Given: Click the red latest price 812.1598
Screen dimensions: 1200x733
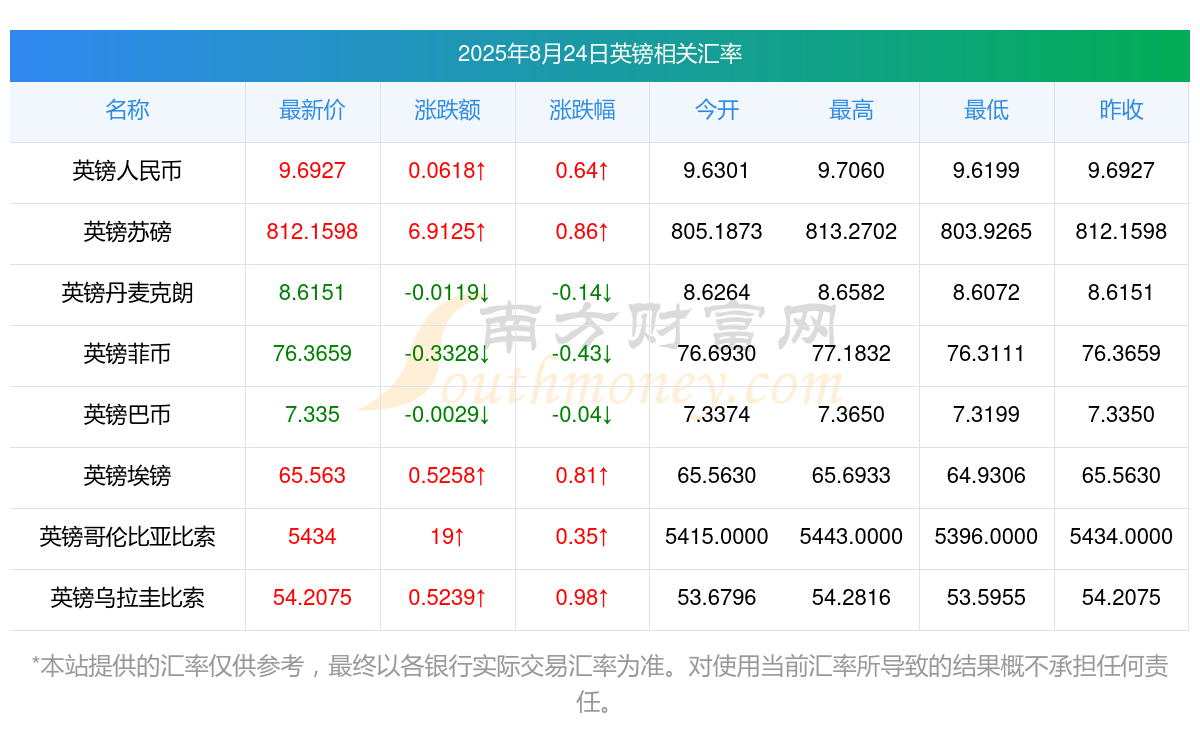Looking at the screenshot, I should (312, 232).
